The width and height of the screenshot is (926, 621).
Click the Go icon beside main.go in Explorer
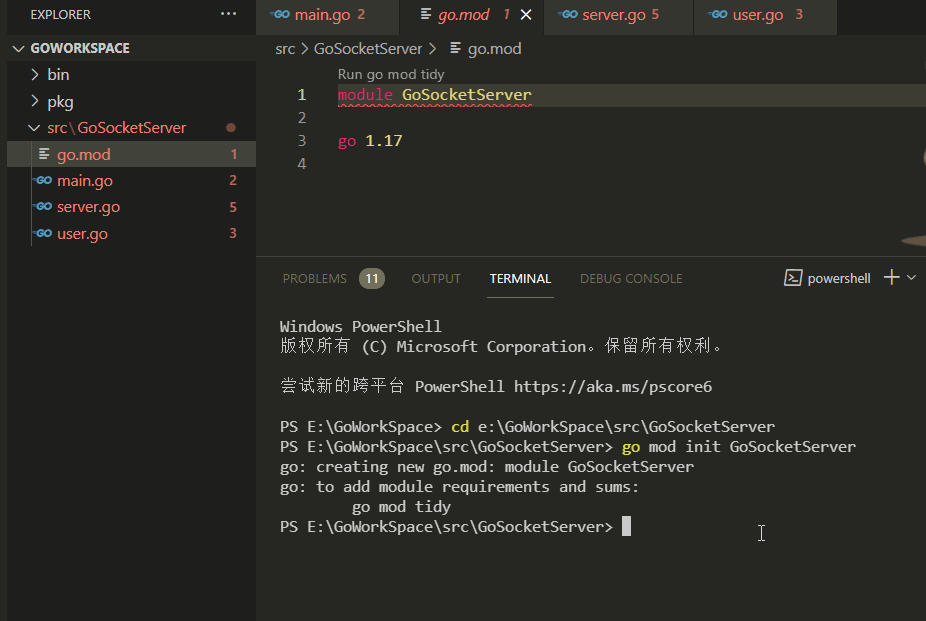click(44, 181)
